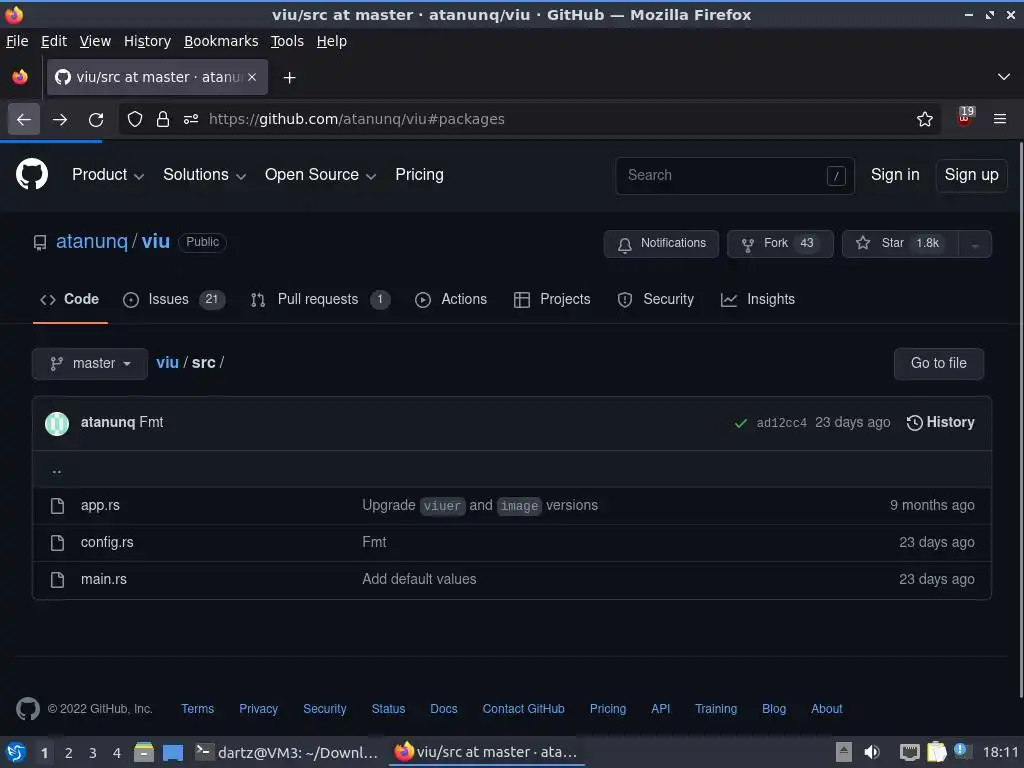Click the terminal dartz@VM3 taskbar entry
The image size is (1024, 768).
[x=287, y=752]
